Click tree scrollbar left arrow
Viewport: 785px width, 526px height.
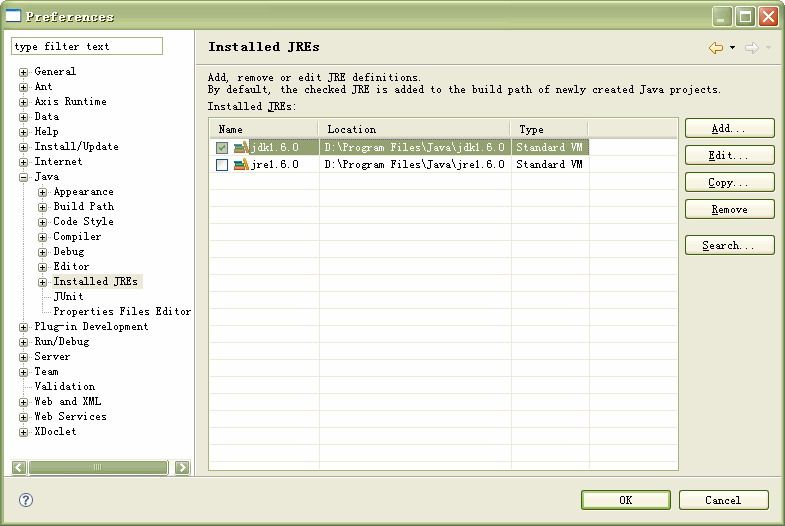point(19,467)
